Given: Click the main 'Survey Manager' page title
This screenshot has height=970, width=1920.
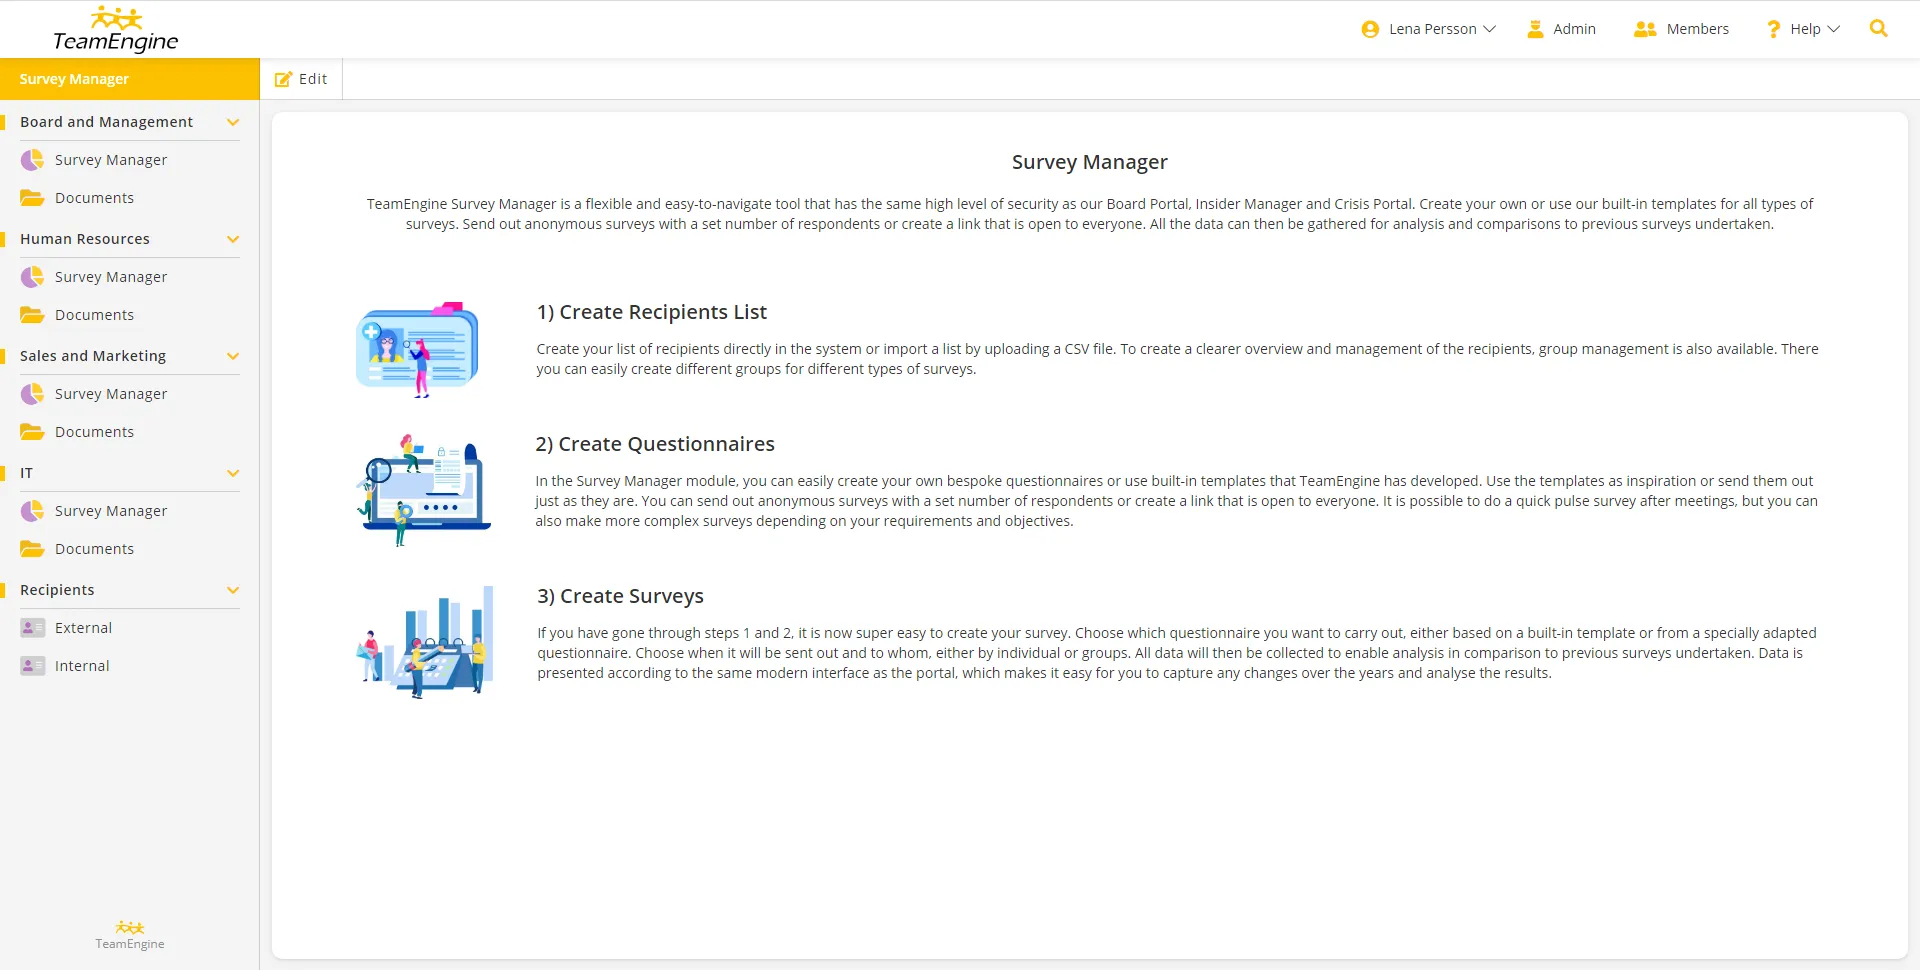Looking at the screenshot, I should coord(1090,162).
